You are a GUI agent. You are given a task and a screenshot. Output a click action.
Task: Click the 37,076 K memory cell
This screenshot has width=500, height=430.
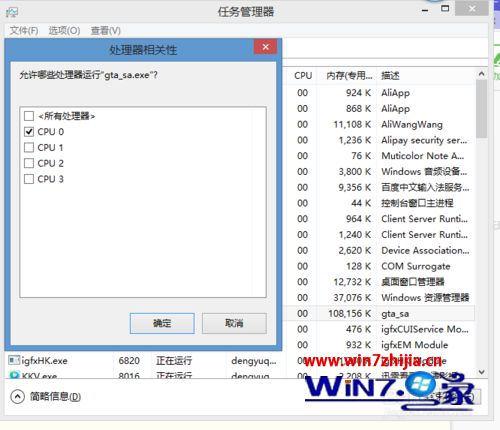coord(353,297)
